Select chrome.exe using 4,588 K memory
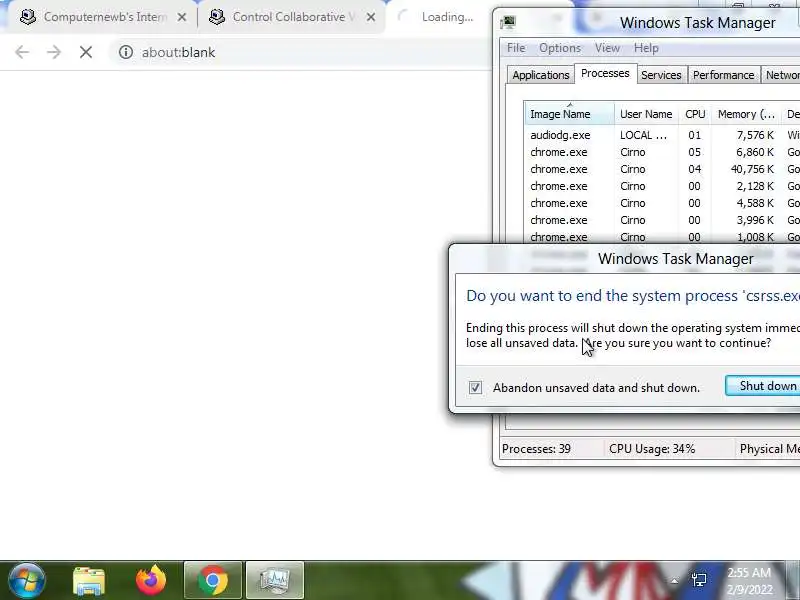 click(x=662, y=203)
